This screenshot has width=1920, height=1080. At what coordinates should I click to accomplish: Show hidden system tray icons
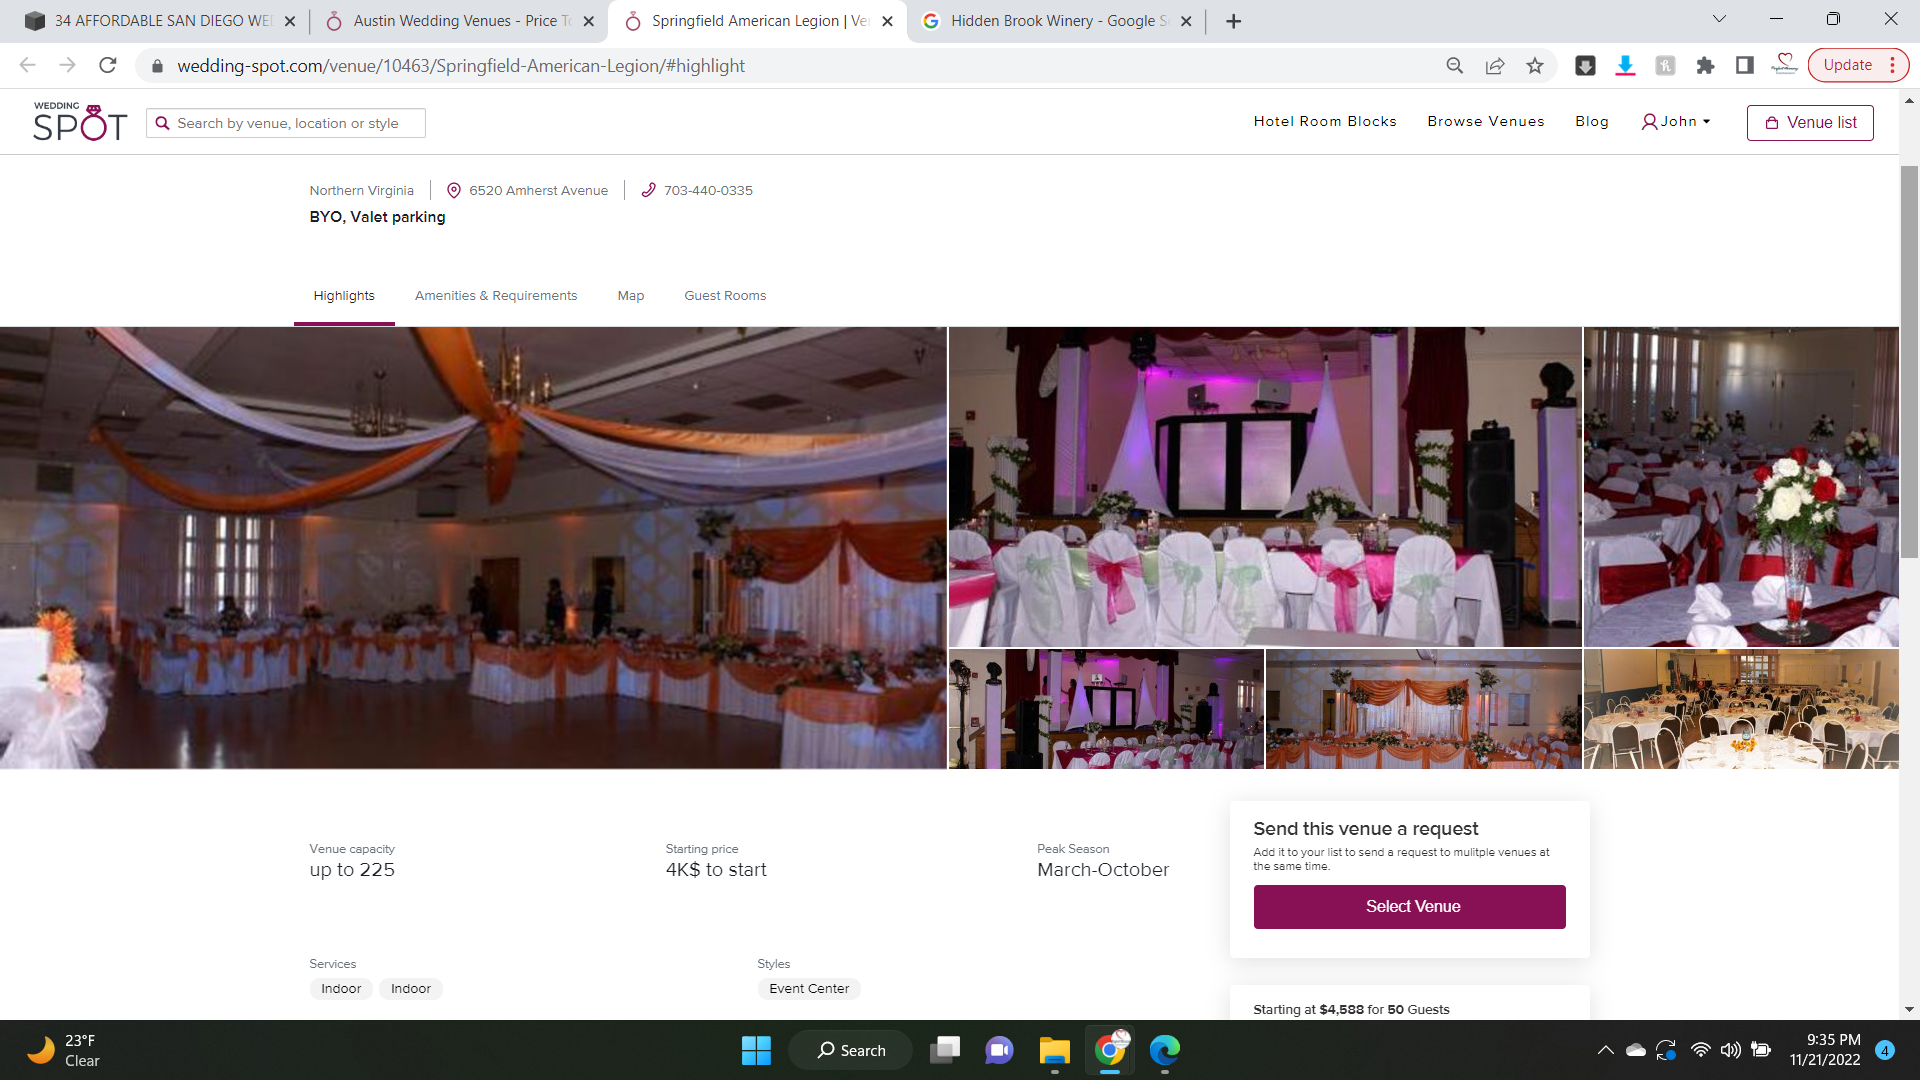point(1605,1050)
